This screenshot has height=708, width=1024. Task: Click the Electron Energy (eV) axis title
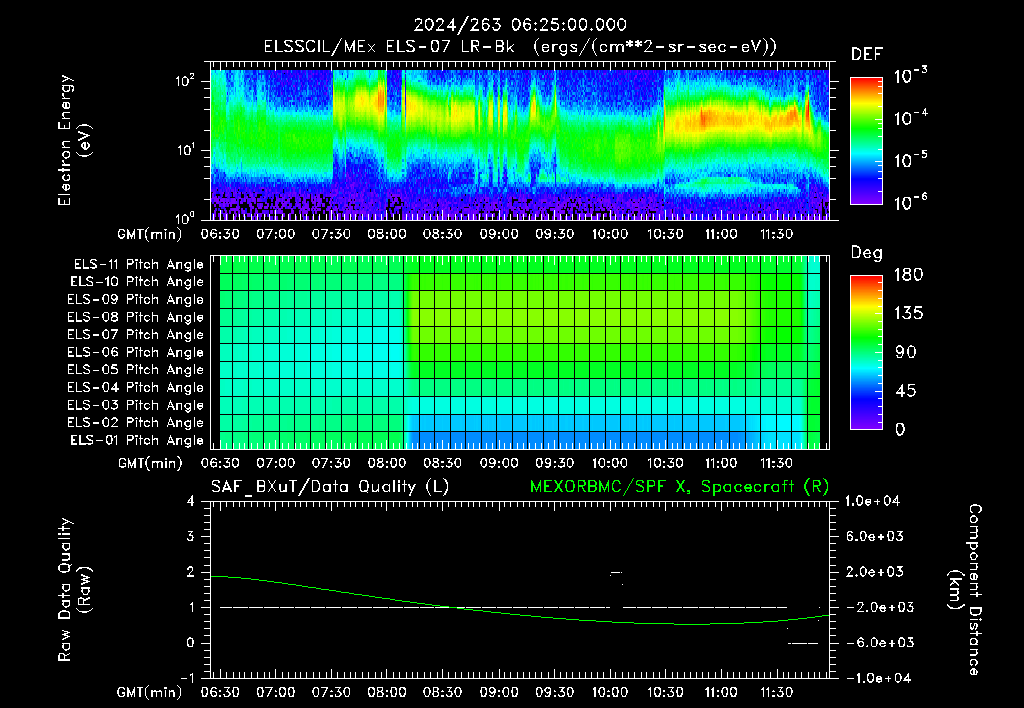point(74,140)
